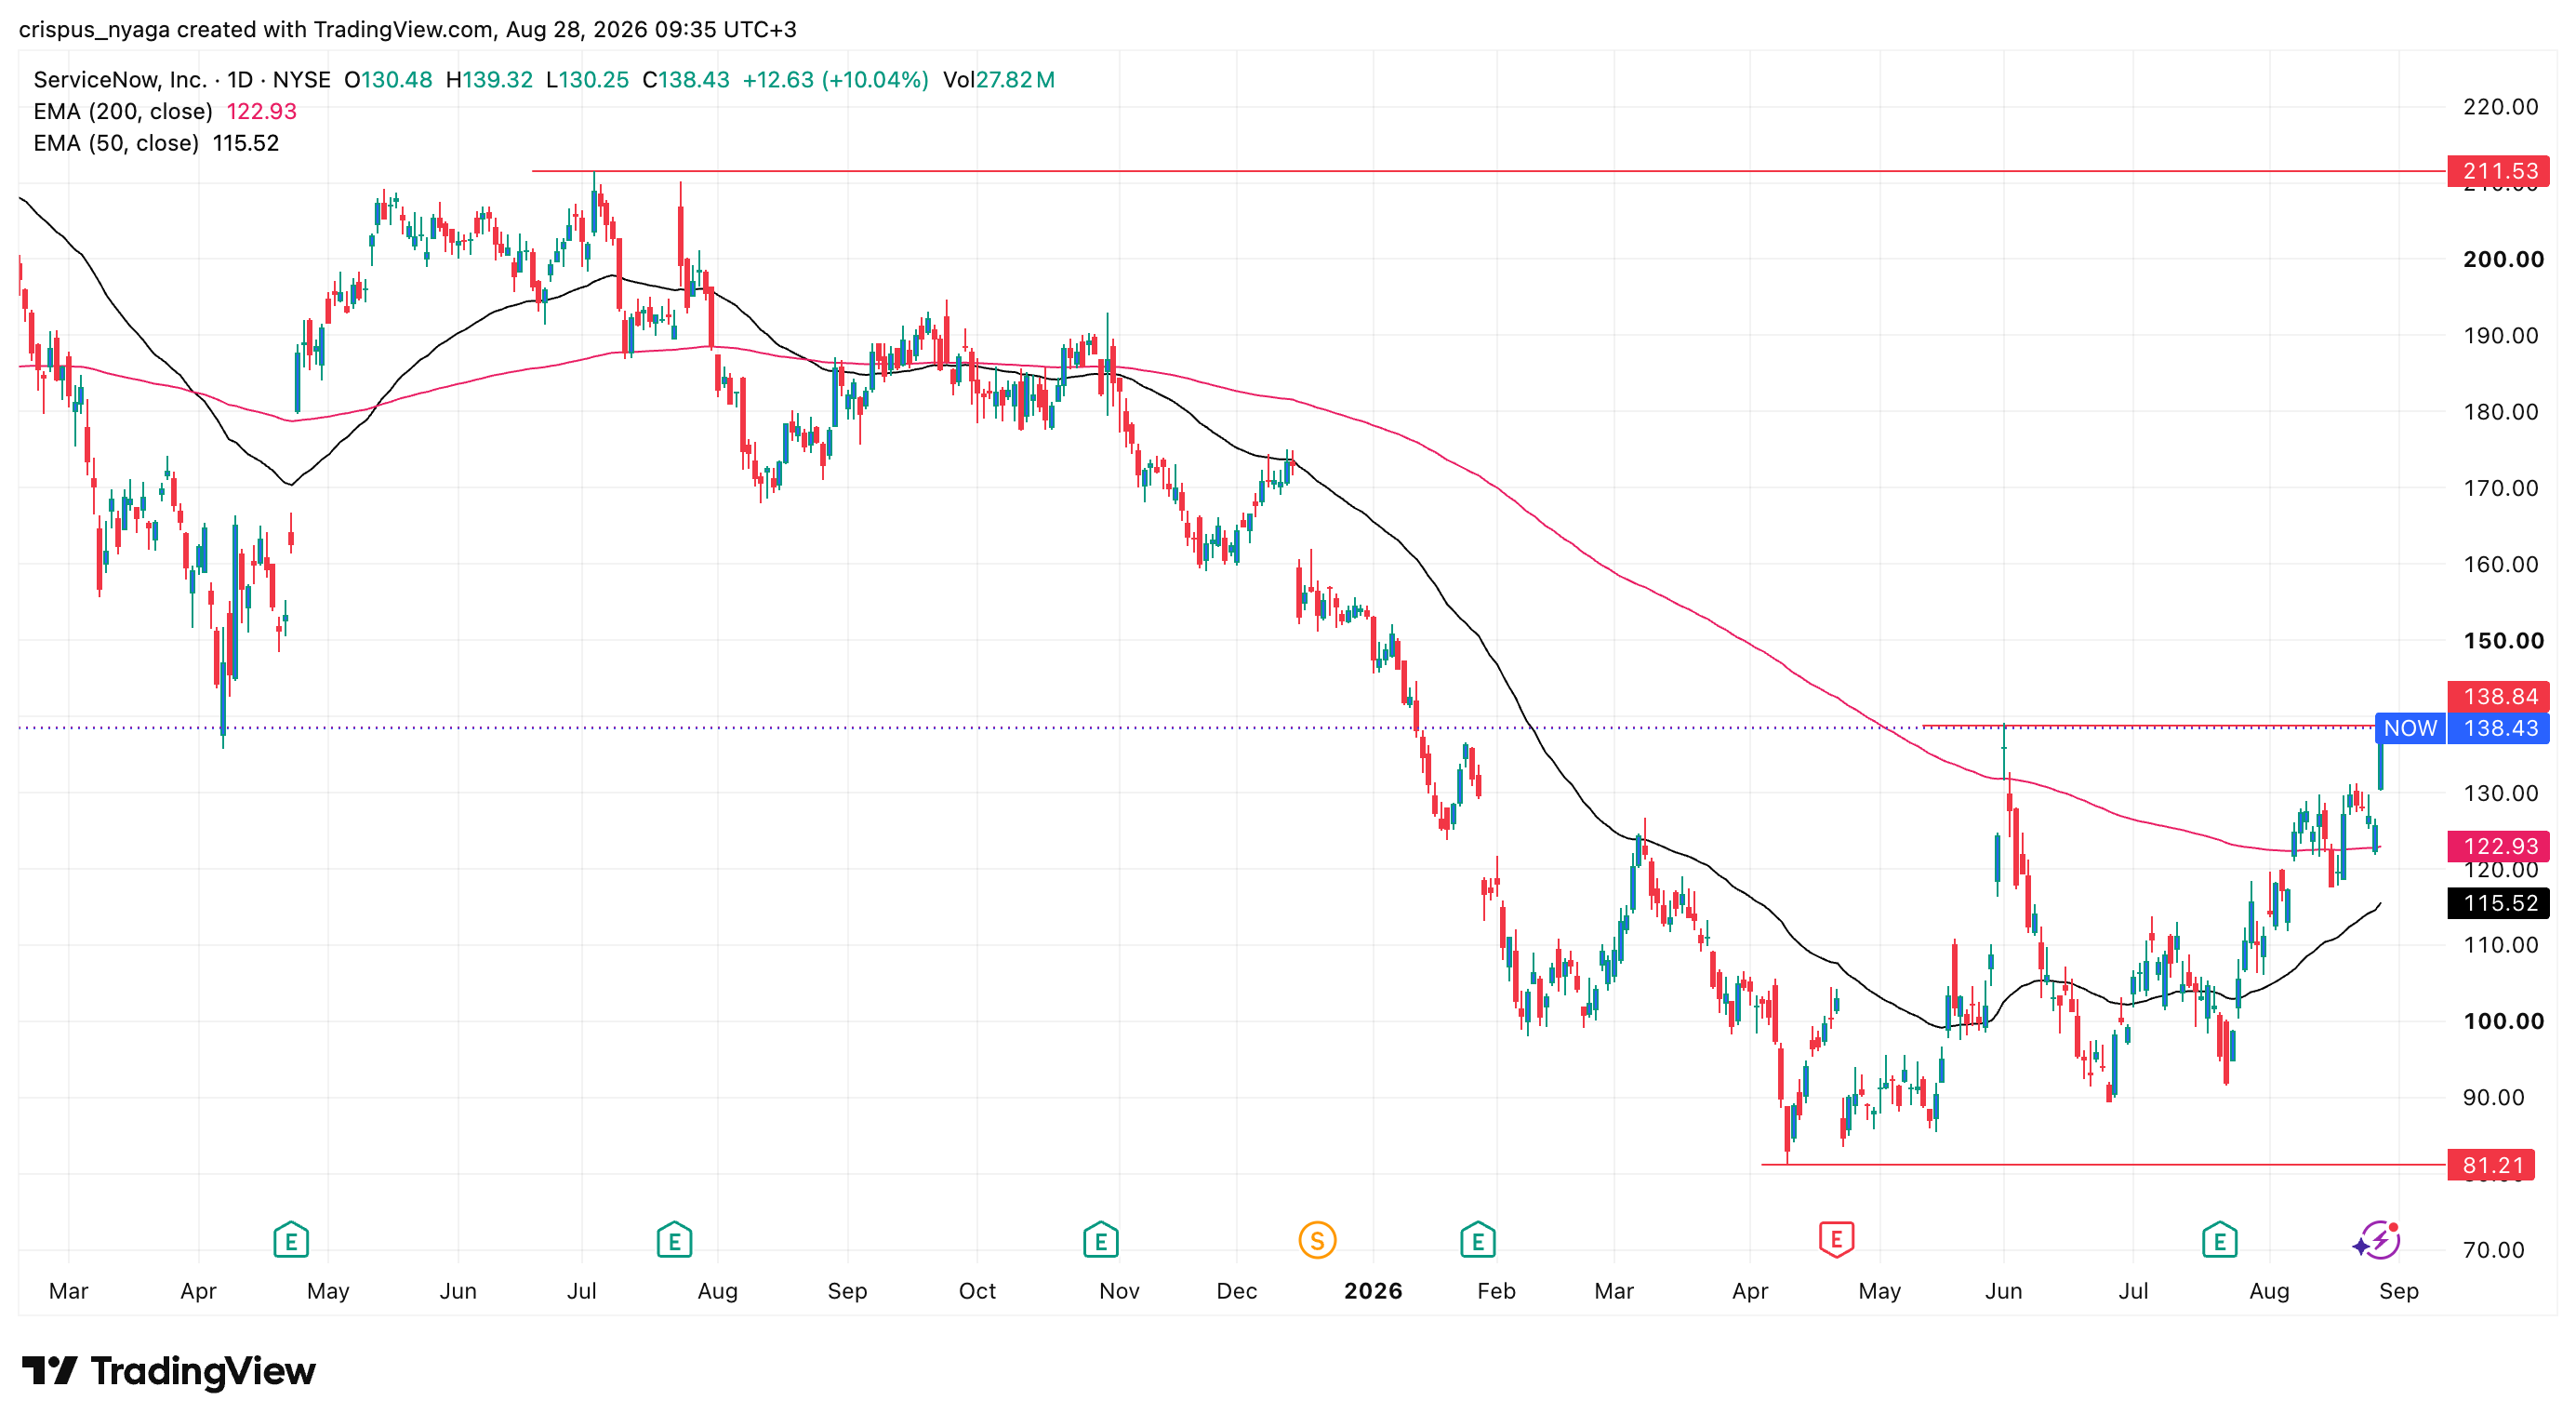The width and height of the screenshot is (2576, 1427).
Task: Click the Dec label on the time axis
Action: pyautogui.click(x=1236, y=1291)
